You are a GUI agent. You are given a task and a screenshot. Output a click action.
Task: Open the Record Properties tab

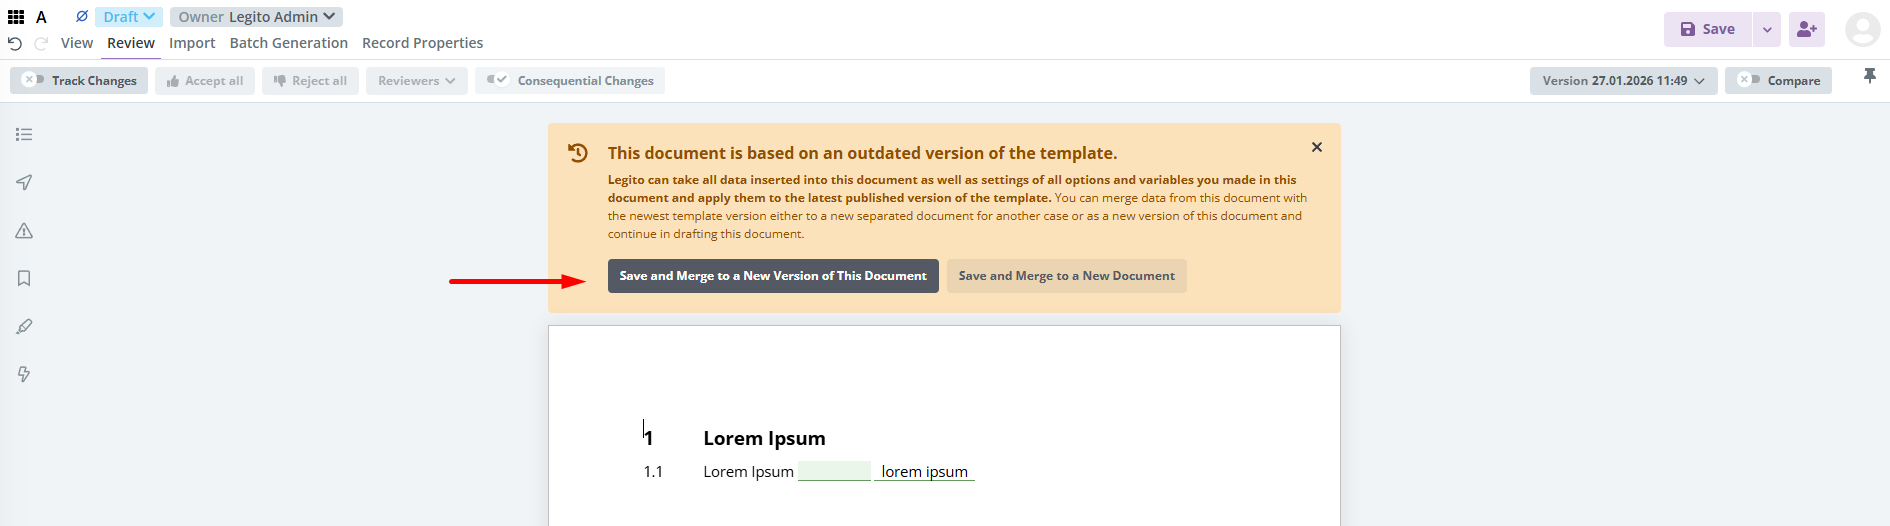[x=422, y=43]
